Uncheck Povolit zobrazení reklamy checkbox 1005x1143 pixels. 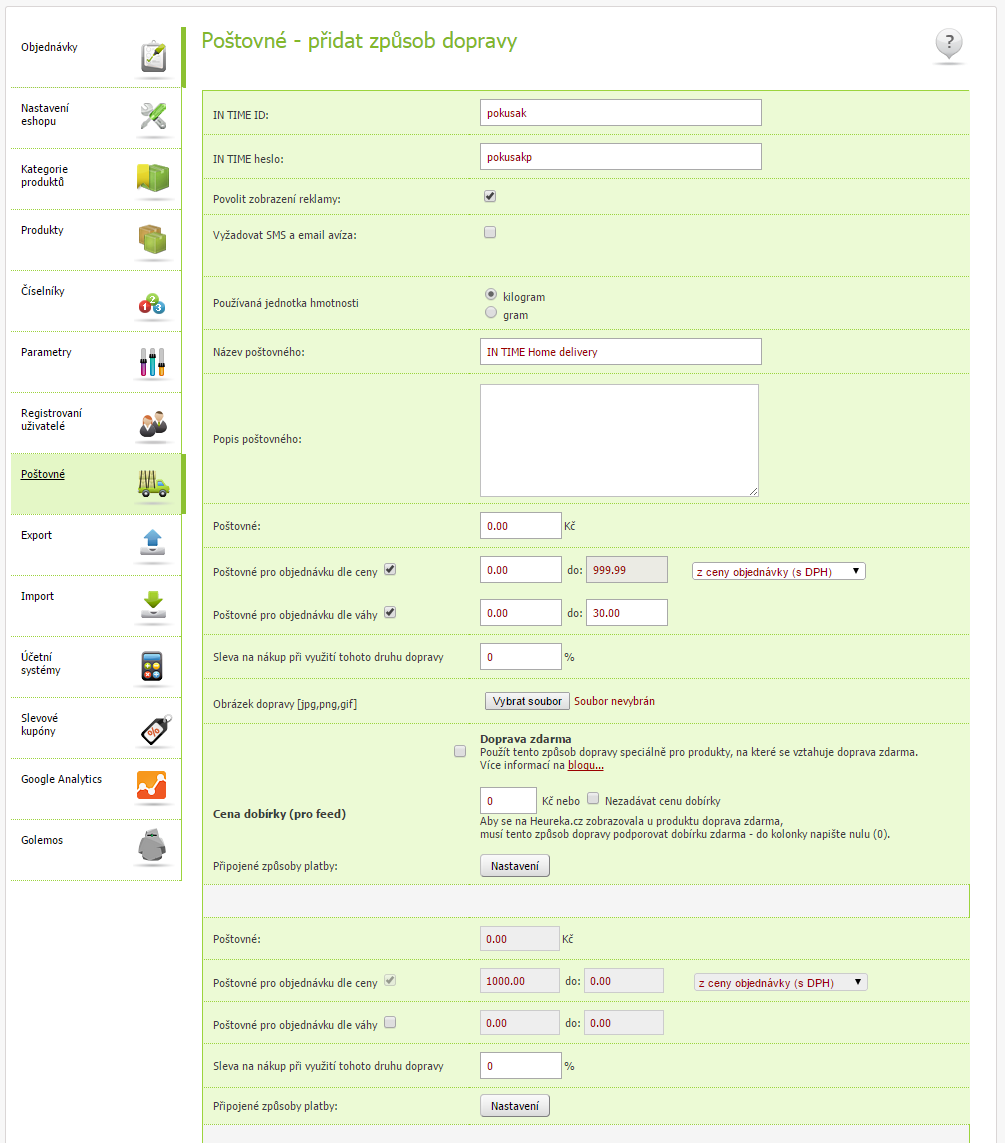[490, 196]
